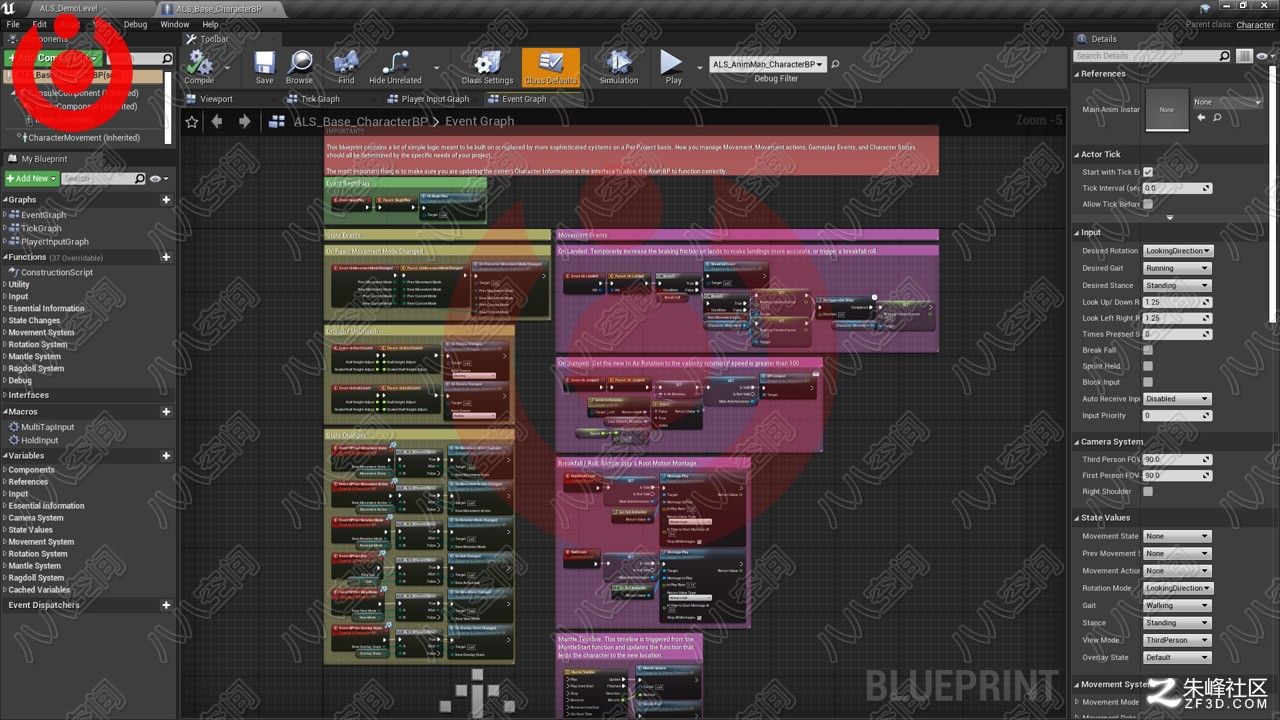Select ConstructionScript function

tap(57, 272)
